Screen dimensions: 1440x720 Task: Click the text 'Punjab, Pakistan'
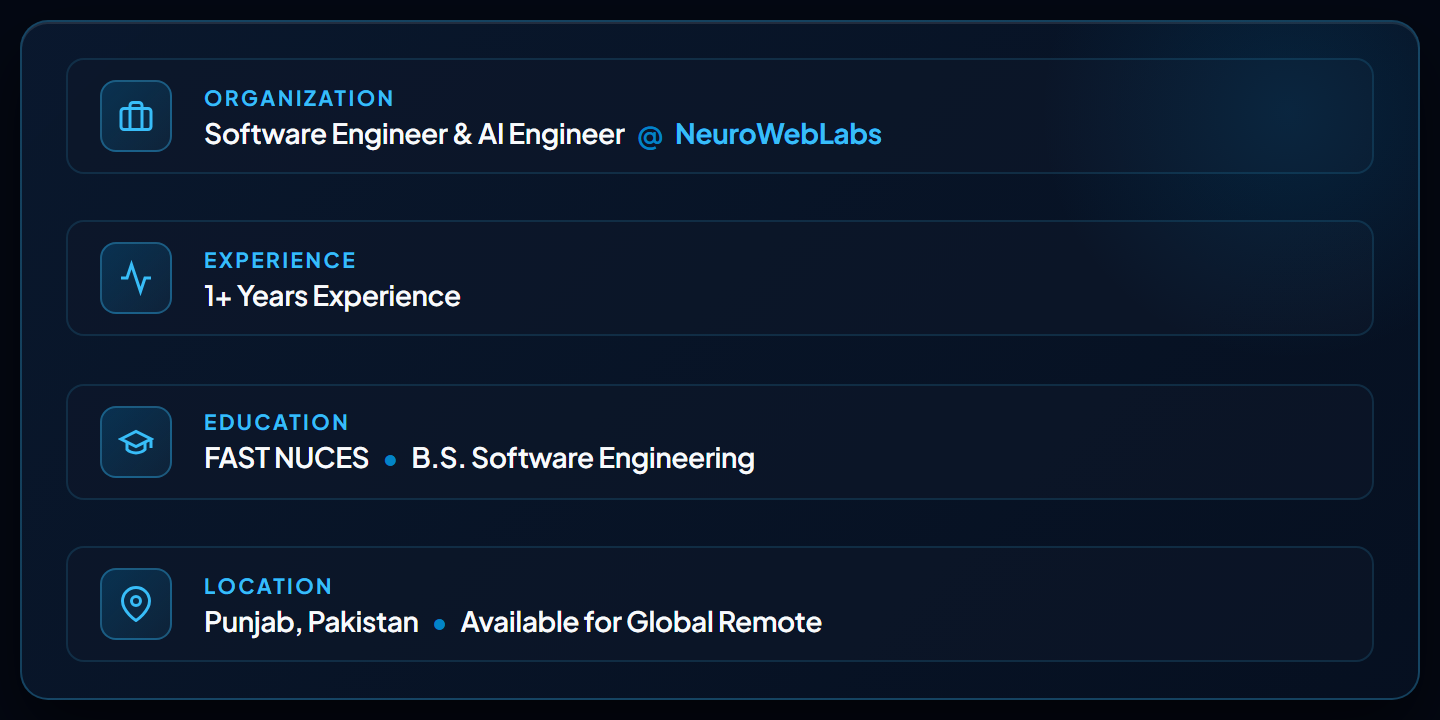tap(311, 622)
